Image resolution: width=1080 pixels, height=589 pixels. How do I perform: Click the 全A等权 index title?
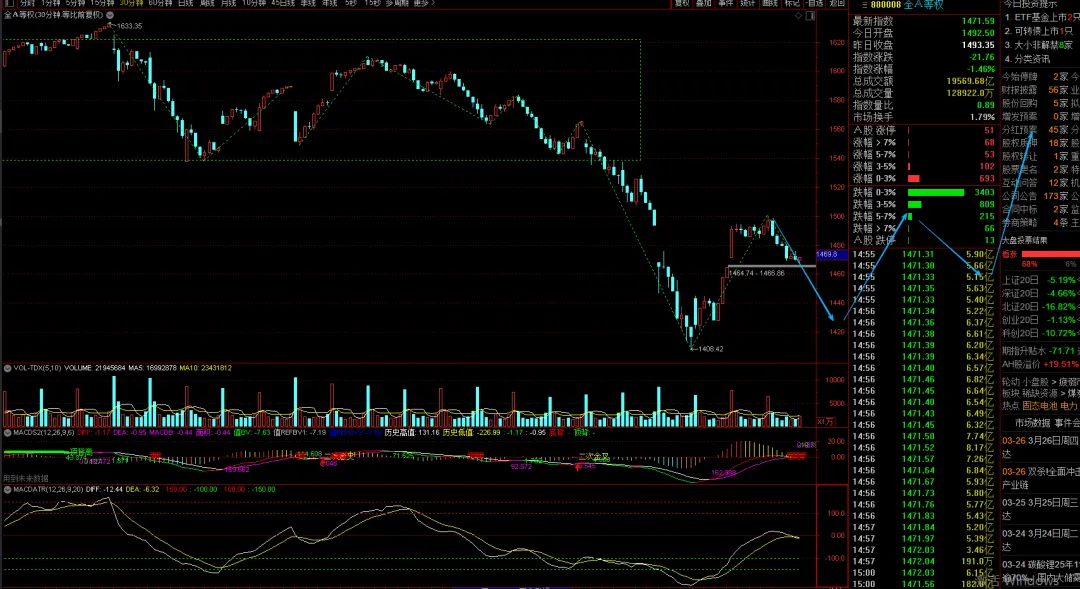[x=923, y=5]
